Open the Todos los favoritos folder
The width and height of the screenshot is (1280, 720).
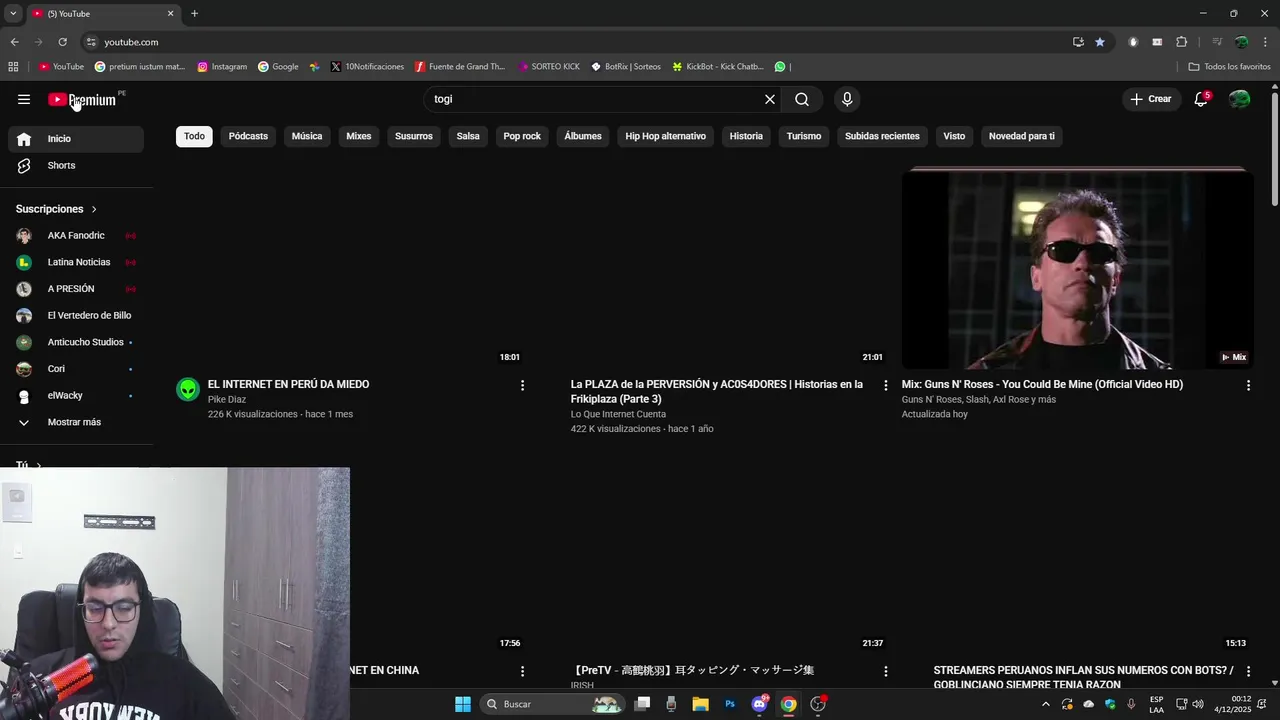coord(1230,67)
